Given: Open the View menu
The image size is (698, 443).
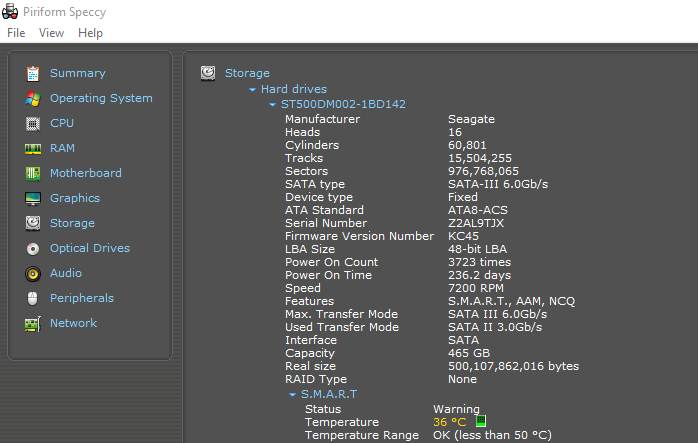Looking at the screenshot, I should pyautogui.click(x=51, y=33).
